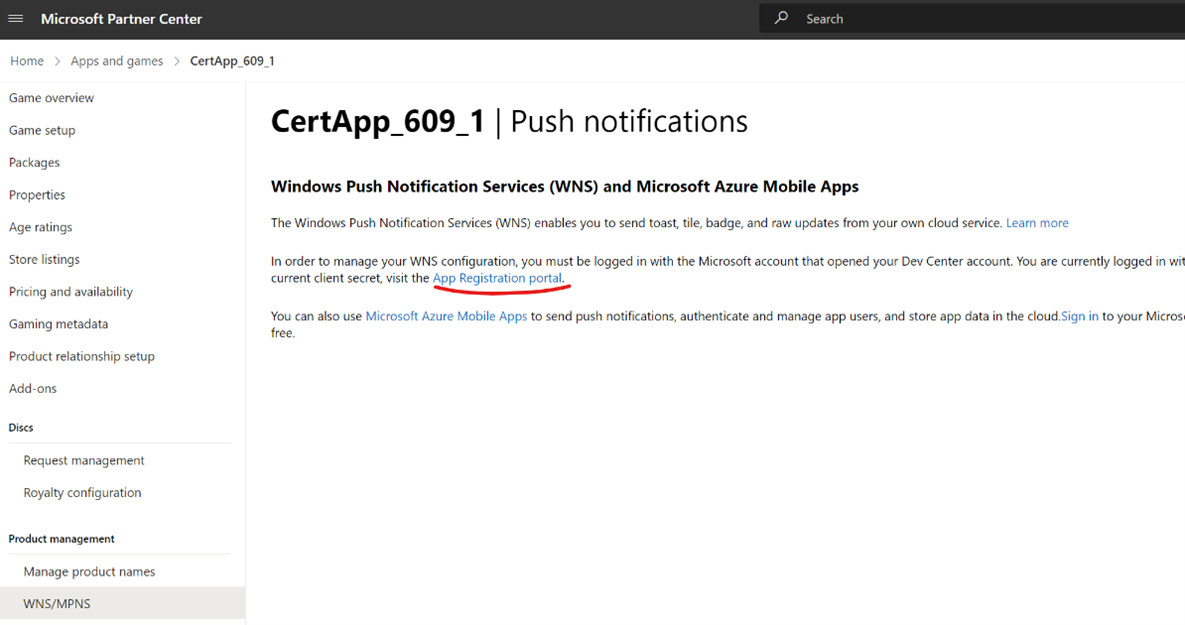
Task: Open Manage product names
Action: coord(89,572)
